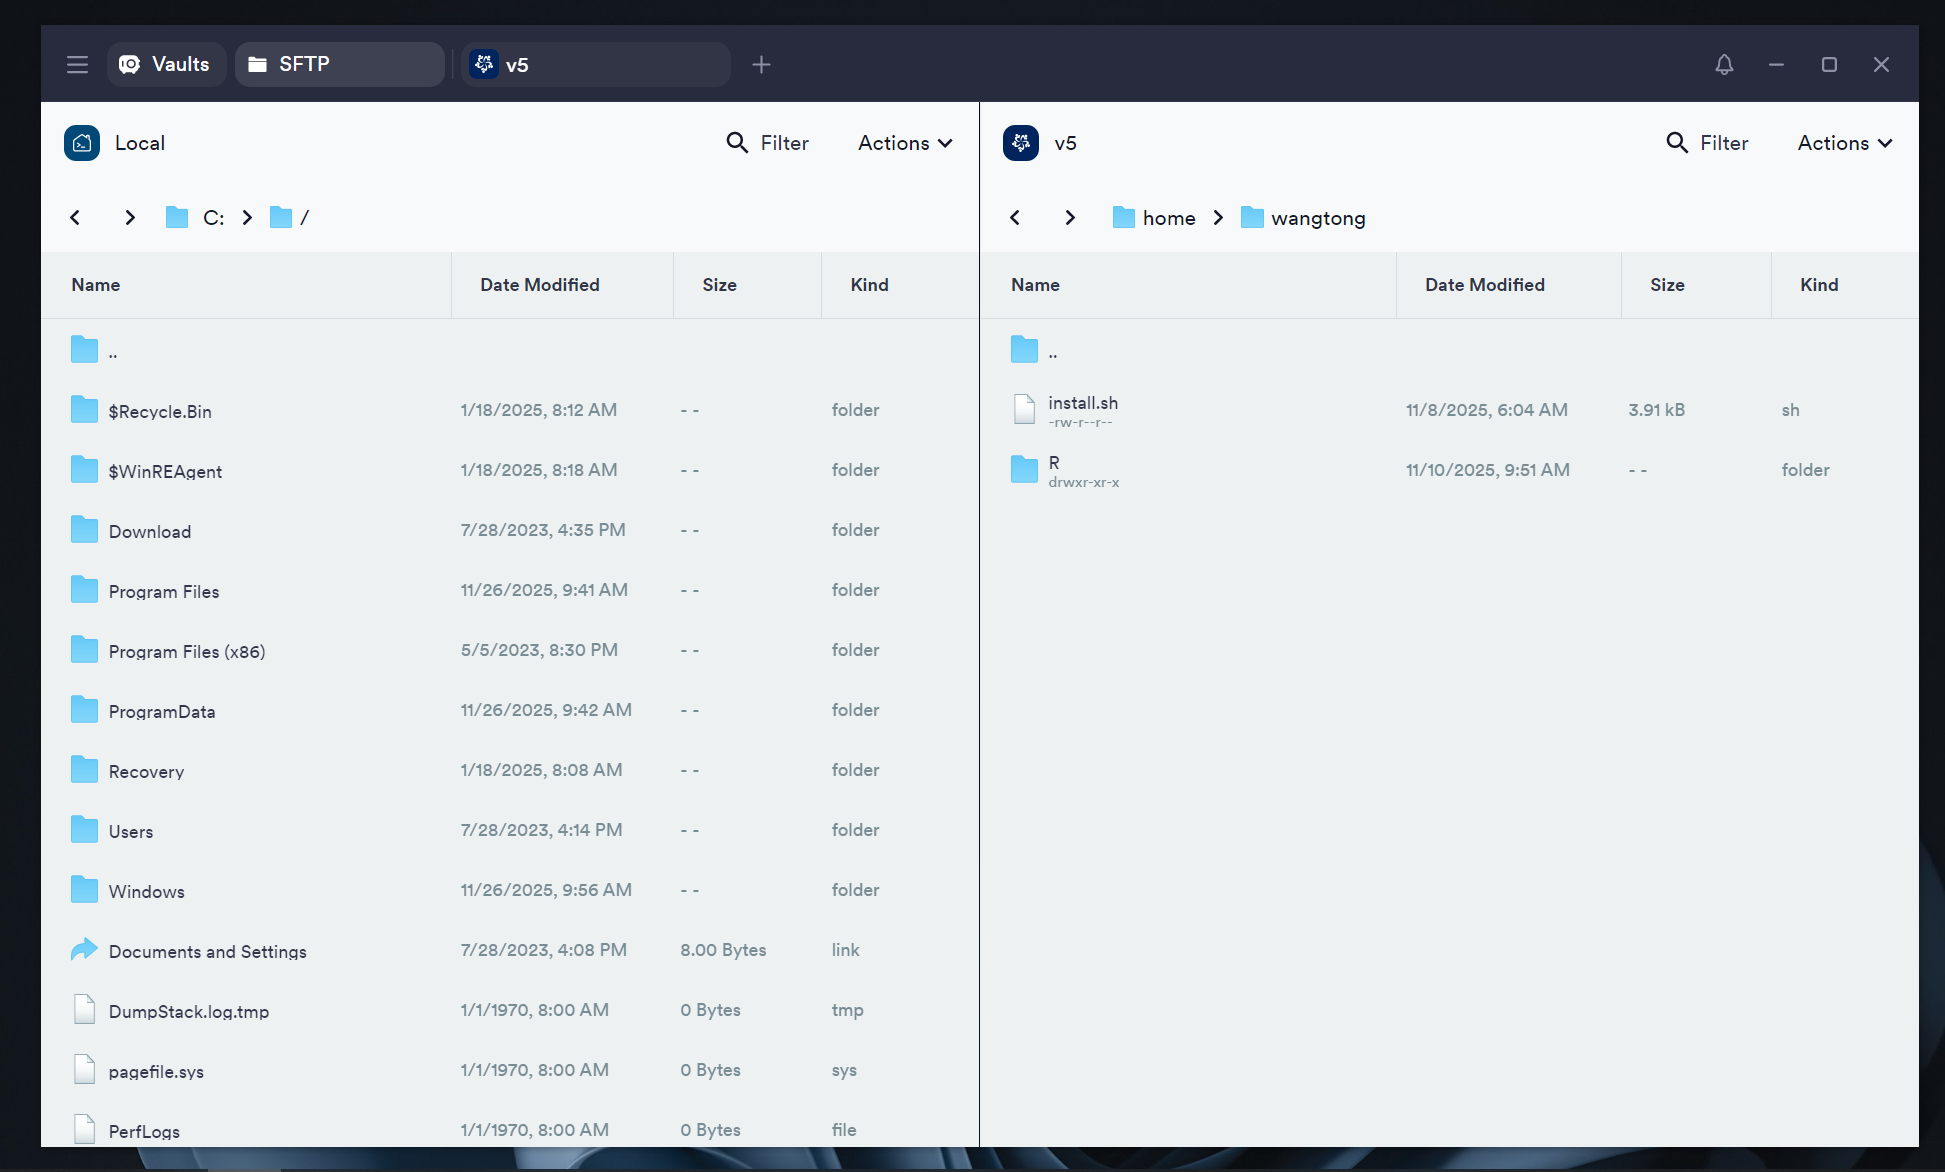Open parent folder in Local pane
Viewport: 1945px width, 1172px height.
85,350
